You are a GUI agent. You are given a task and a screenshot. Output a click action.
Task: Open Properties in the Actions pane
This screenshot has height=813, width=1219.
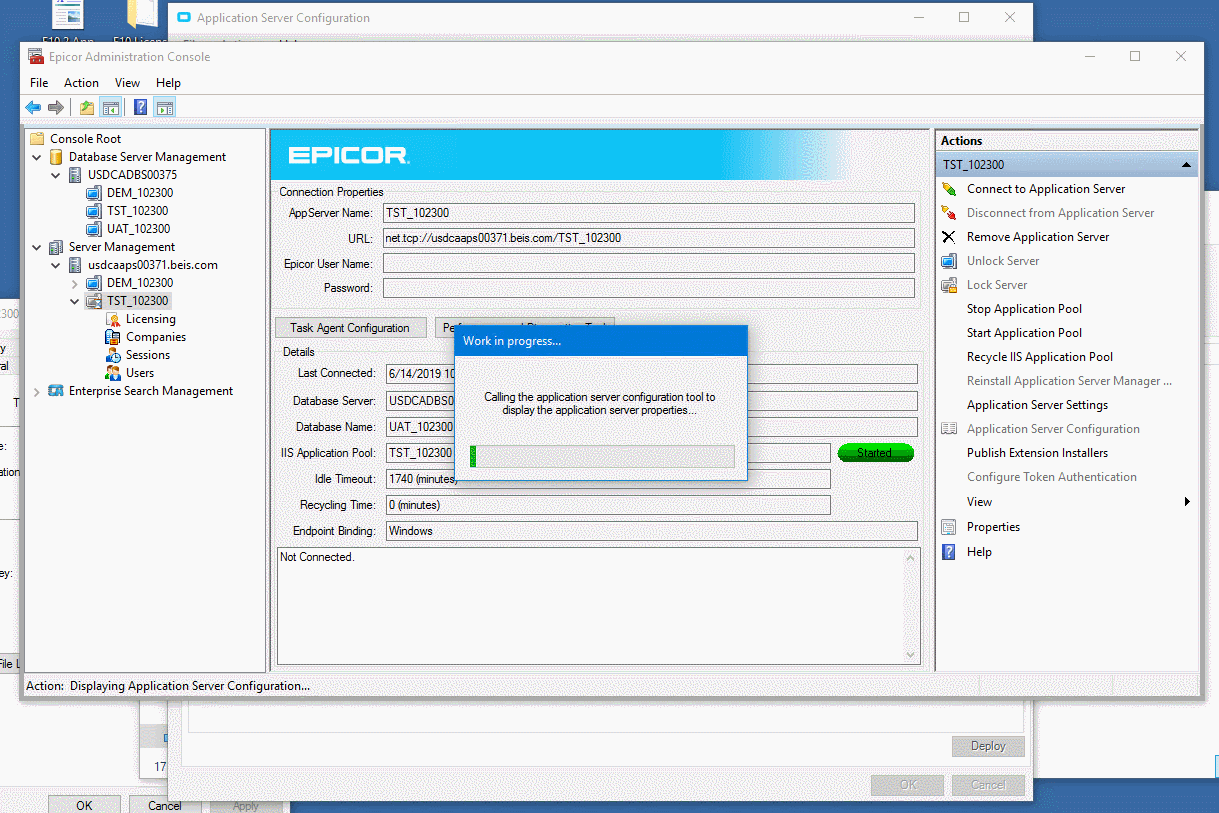click(993, 527)
